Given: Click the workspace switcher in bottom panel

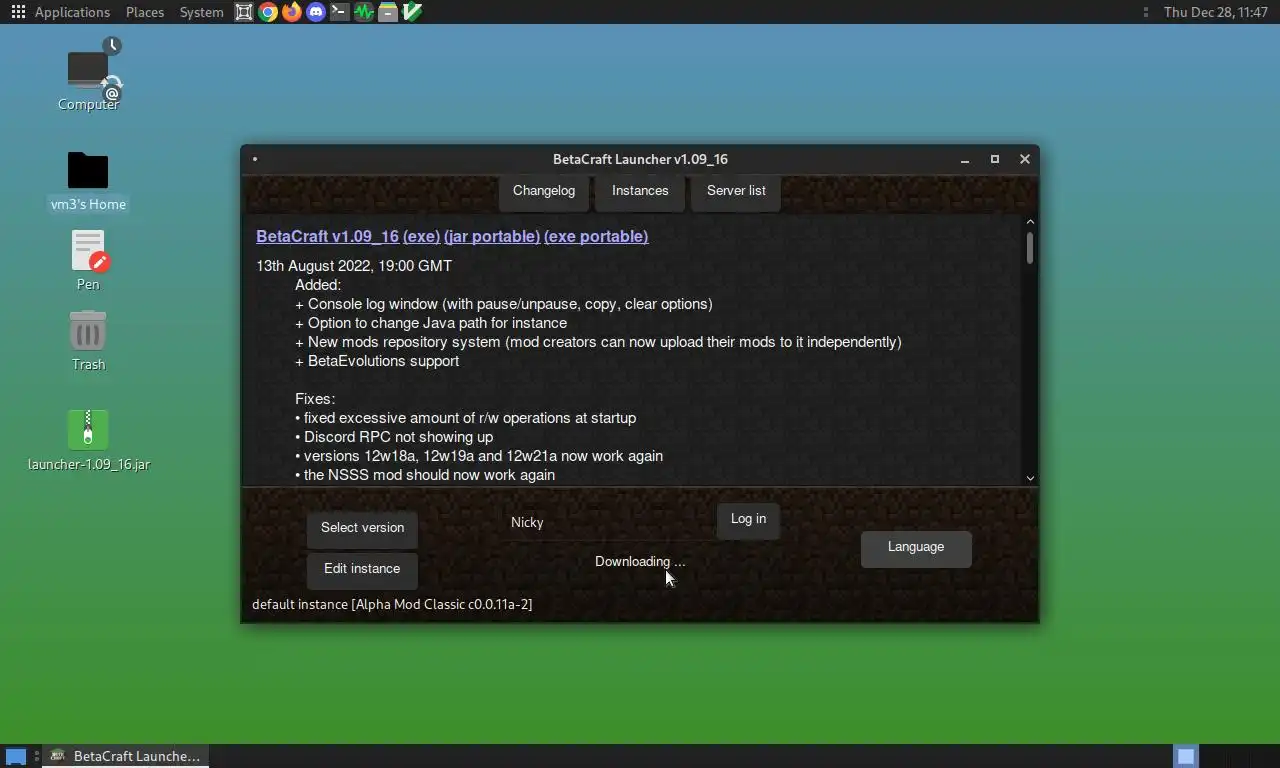Looking at the screenshot, I should [1185, 756].
